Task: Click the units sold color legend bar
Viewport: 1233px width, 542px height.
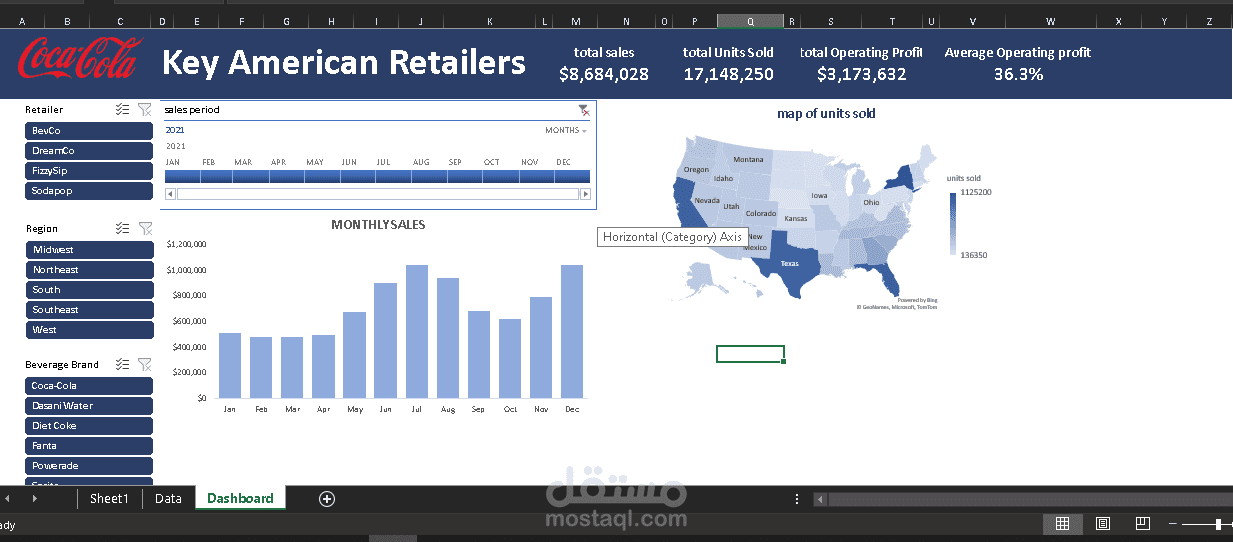Action: pos(954,223)
